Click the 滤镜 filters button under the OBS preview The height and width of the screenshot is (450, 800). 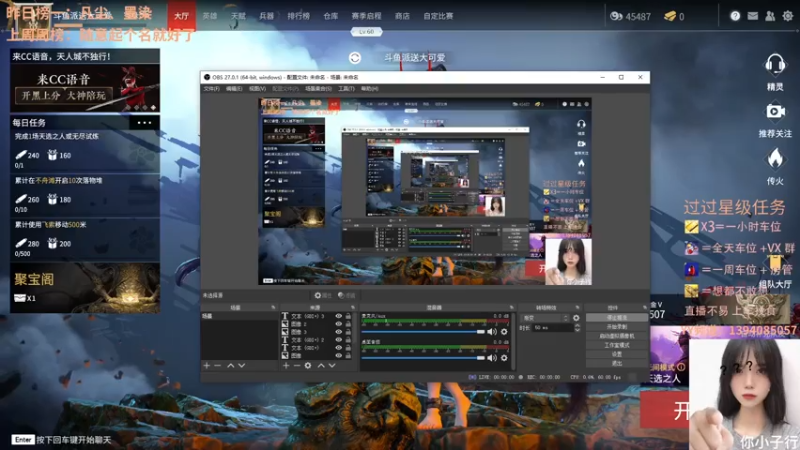point(346,295)
